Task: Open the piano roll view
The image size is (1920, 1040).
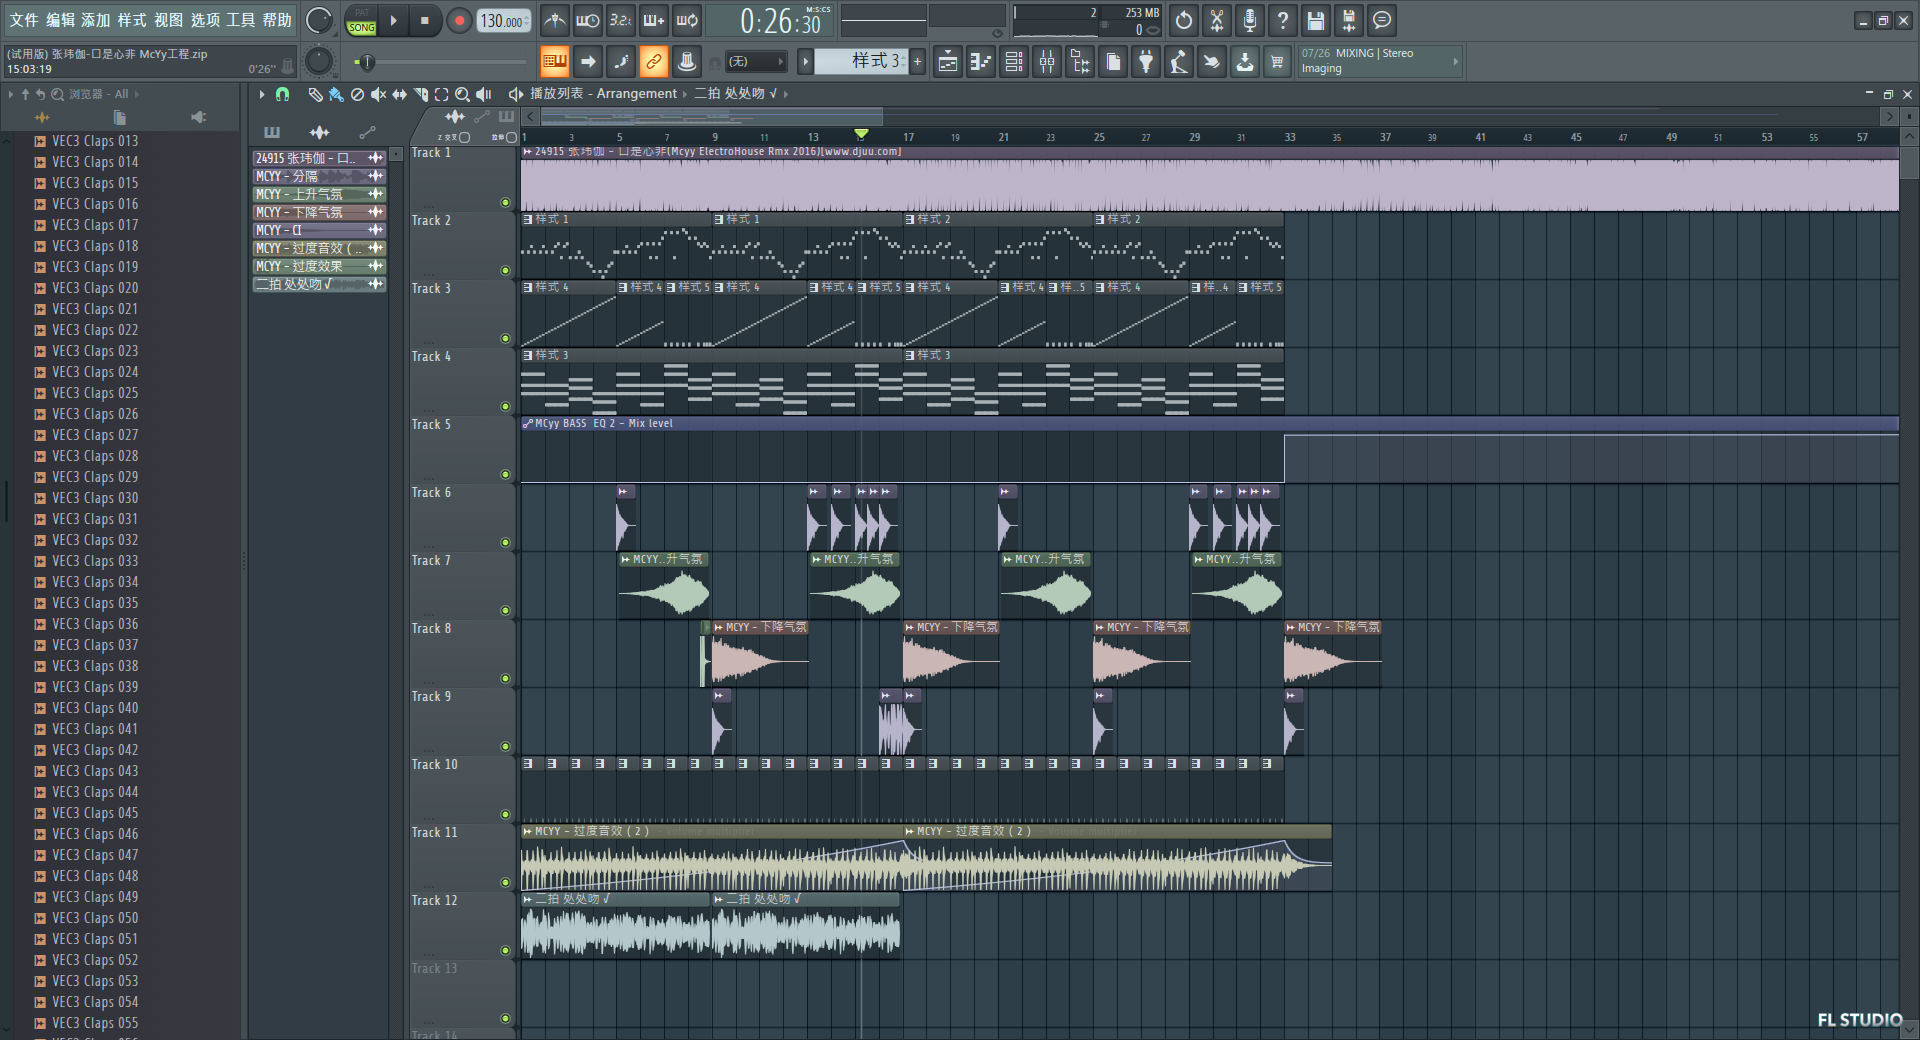Action: [981, 62]
